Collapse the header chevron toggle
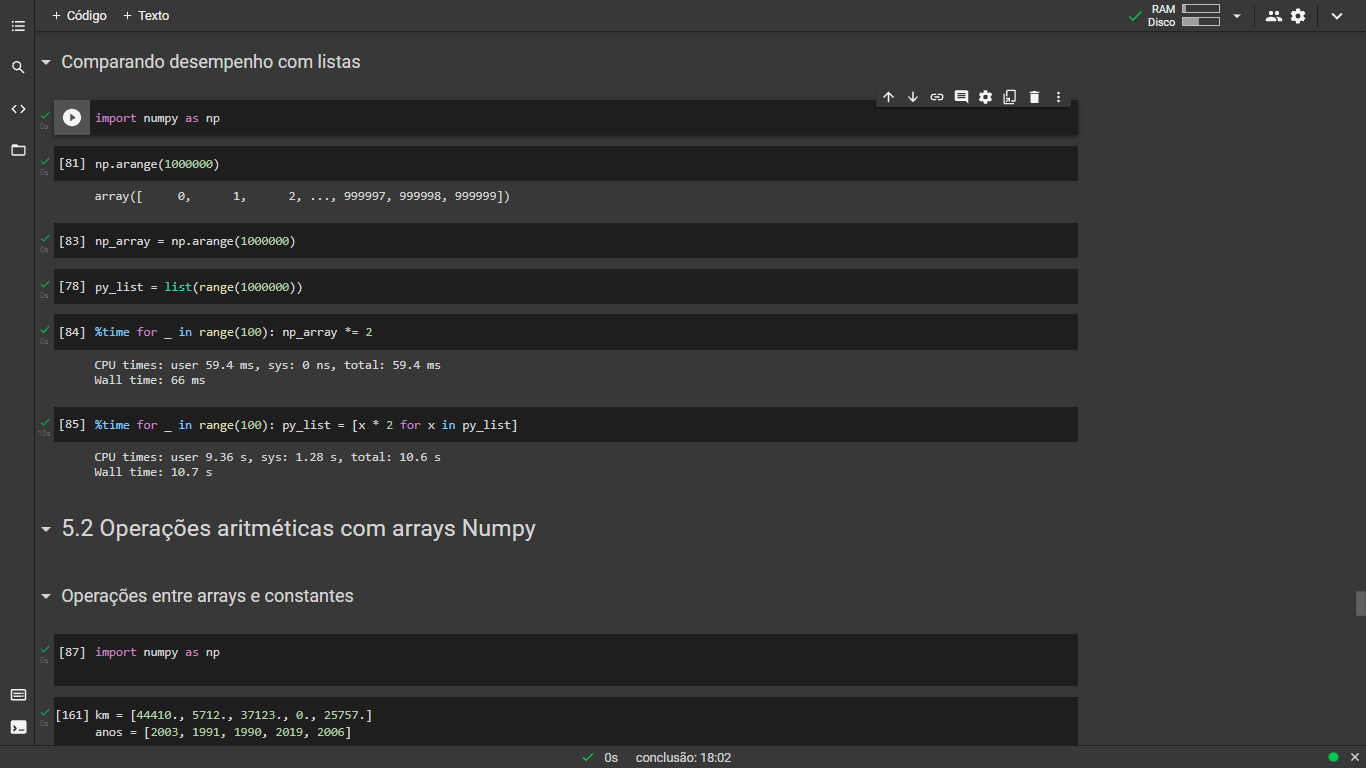 [1337, 16]
